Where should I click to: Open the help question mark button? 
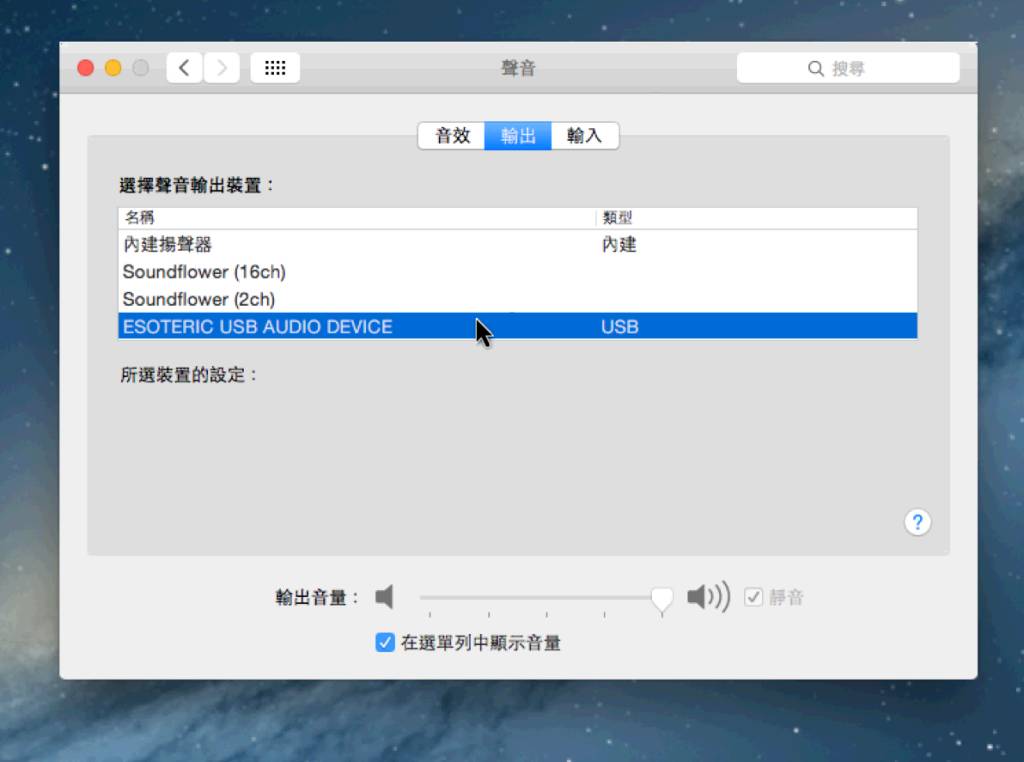tap(917, 522)
